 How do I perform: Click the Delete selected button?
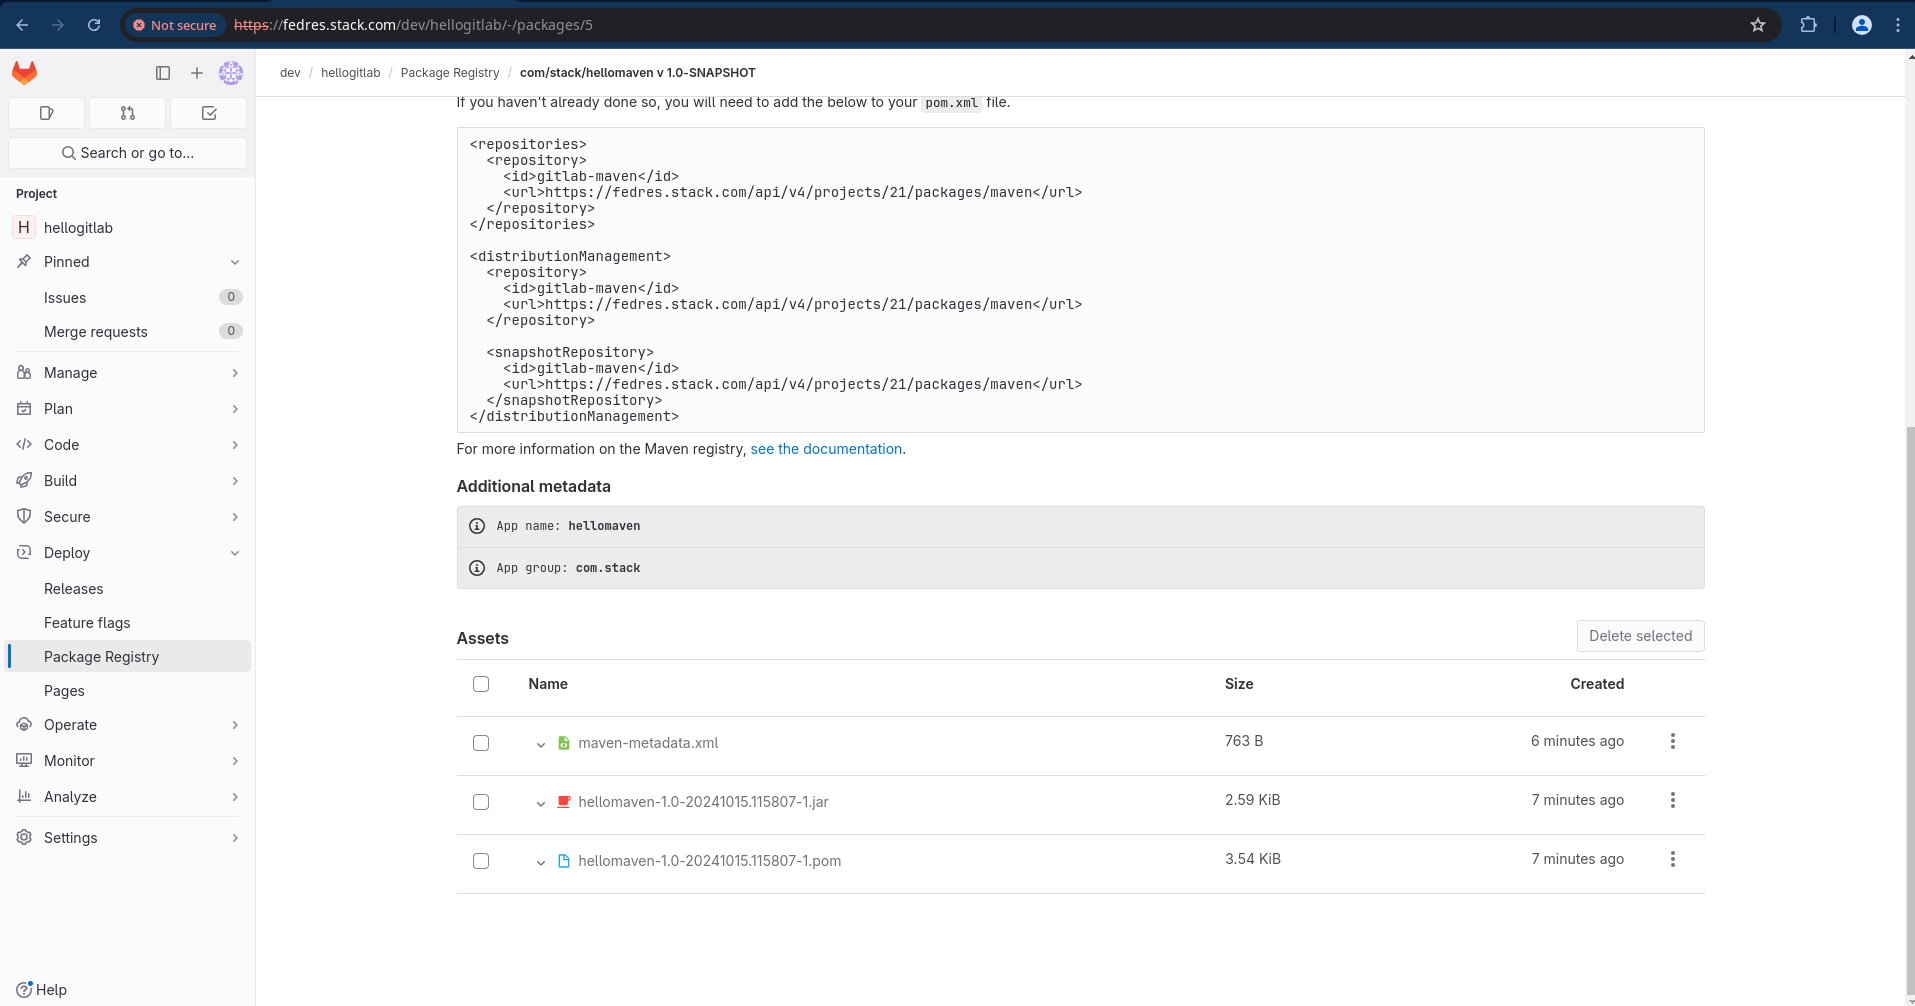point(1640,636)
